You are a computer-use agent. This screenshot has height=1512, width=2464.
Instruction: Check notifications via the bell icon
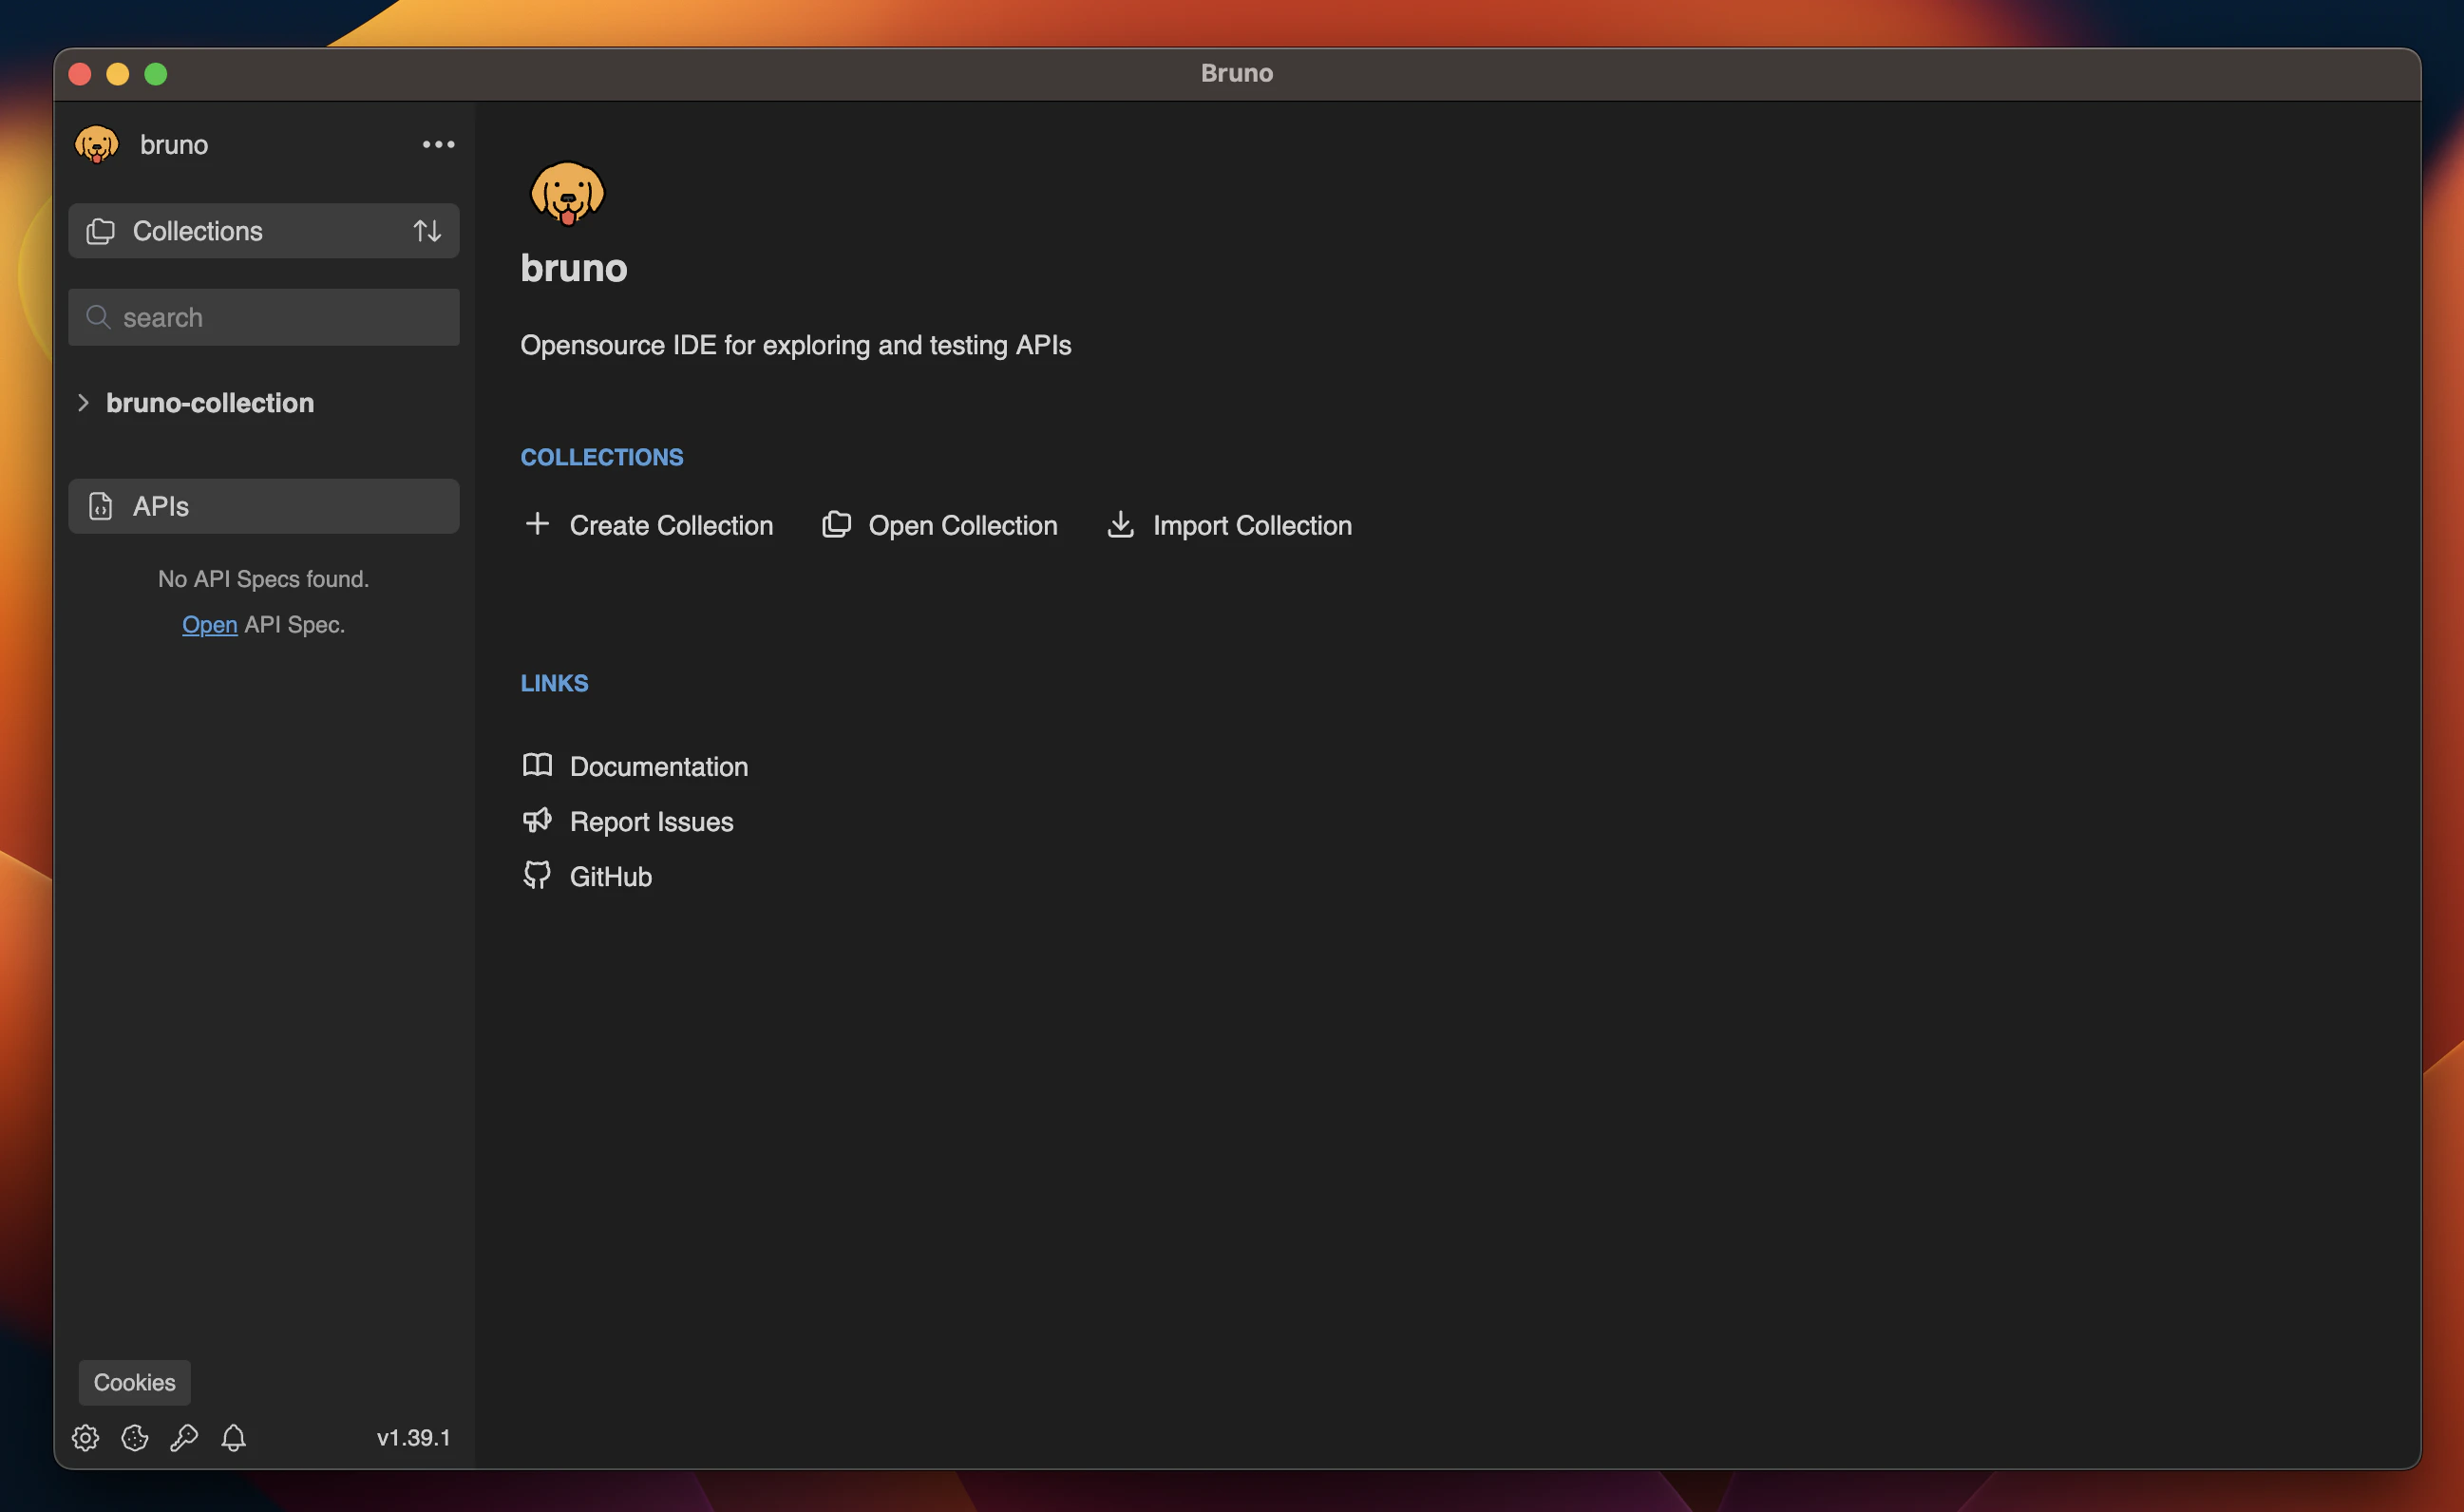click(234, 1437)
